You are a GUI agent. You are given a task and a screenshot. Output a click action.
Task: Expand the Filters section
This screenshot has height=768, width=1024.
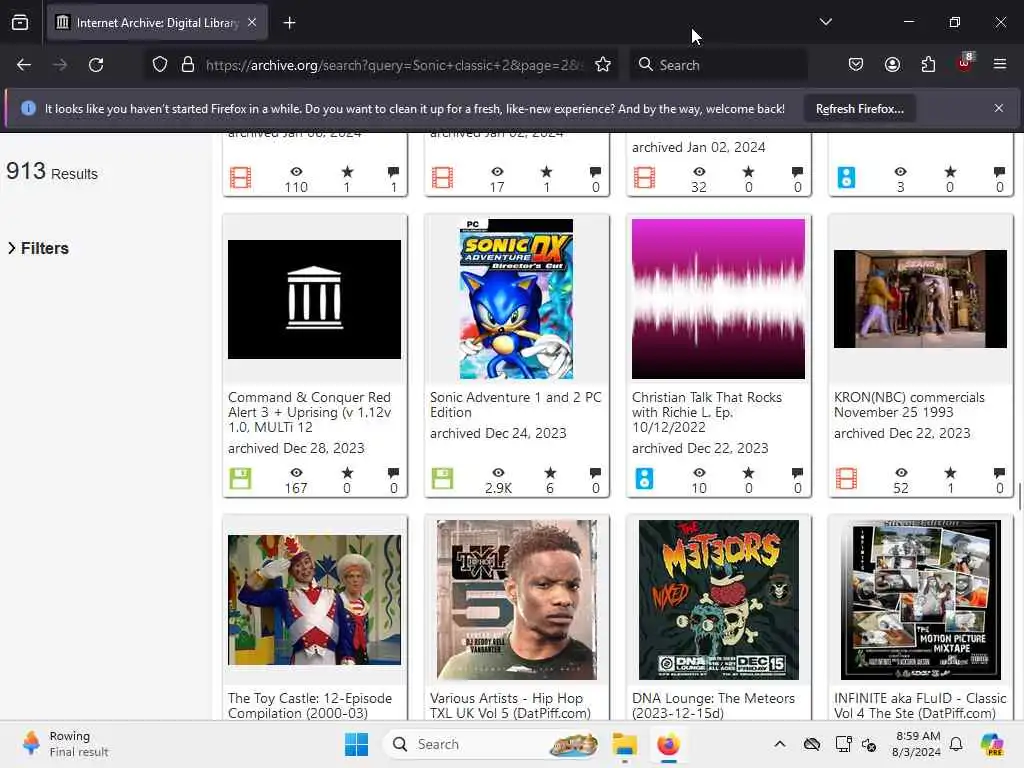pyautogui.click(x=38, y=248)
